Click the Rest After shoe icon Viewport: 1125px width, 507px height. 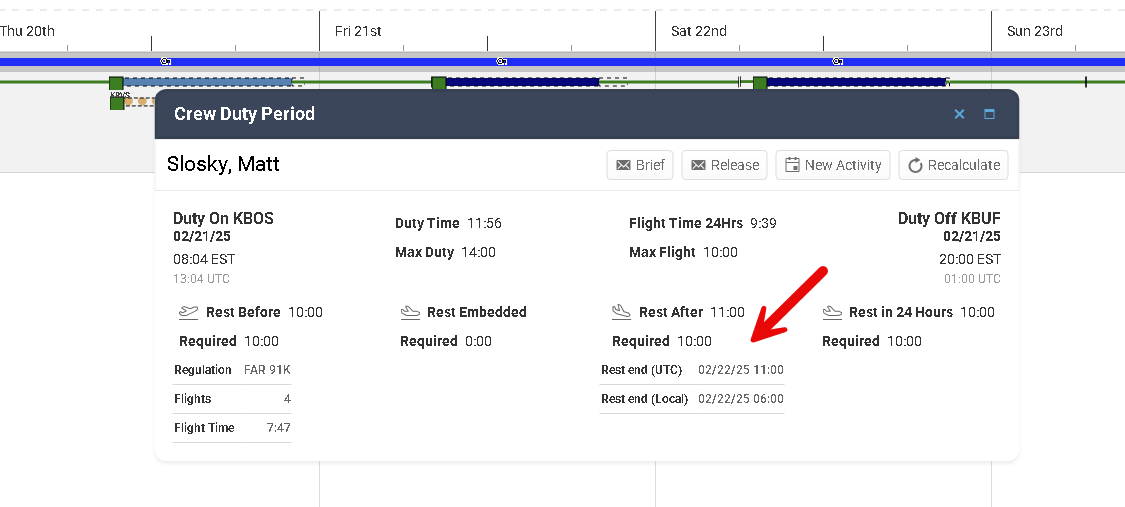pos(622,312)
